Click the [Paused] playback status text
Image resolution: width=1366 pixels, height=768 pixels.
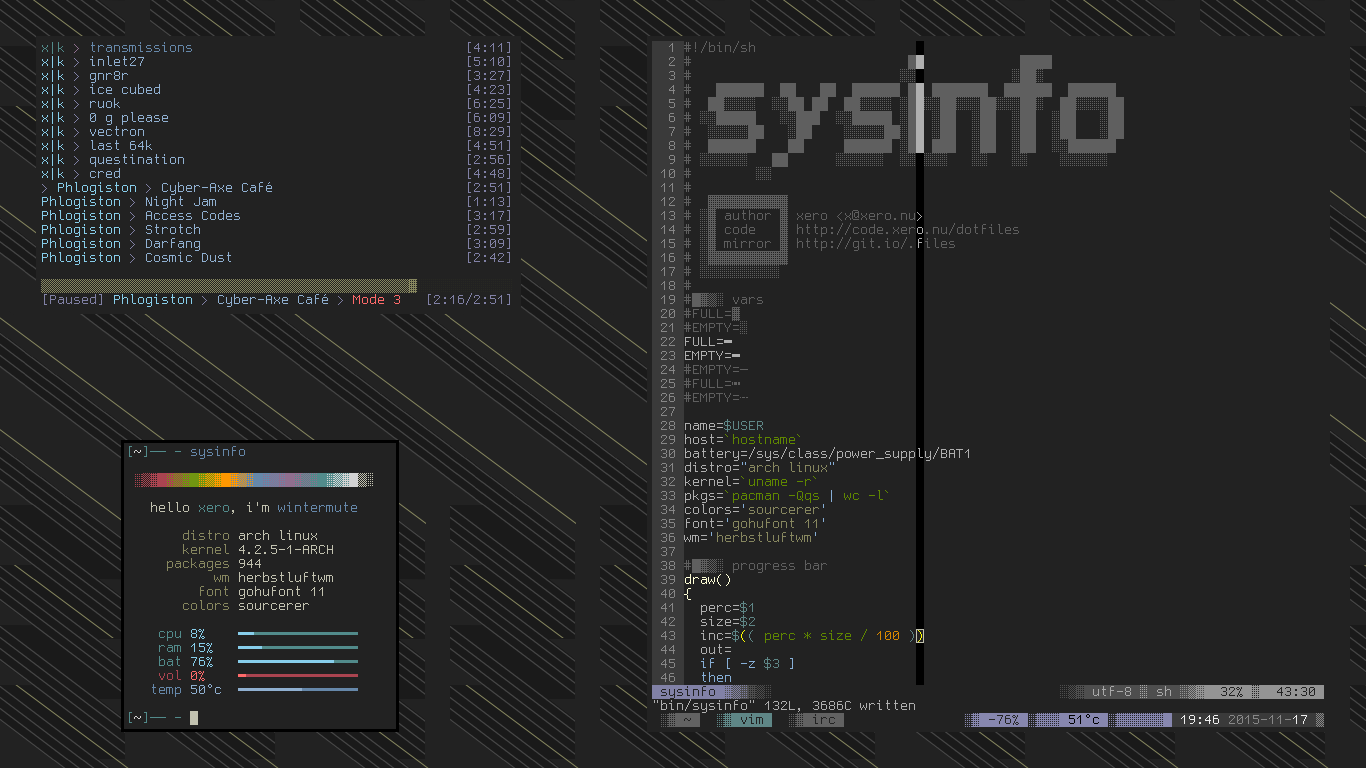point(73,300)
